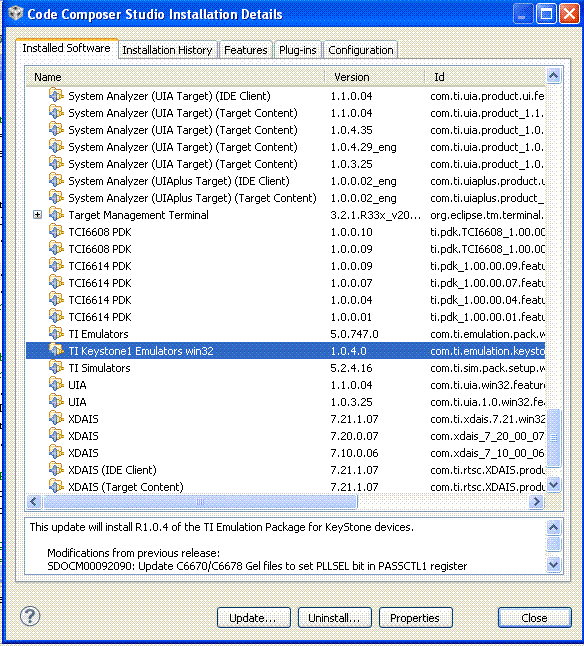Click the icon of TCI6614 PDK version 1.0.0.07
Viewport: 584px width, 646px height.
tap(56, 282)
